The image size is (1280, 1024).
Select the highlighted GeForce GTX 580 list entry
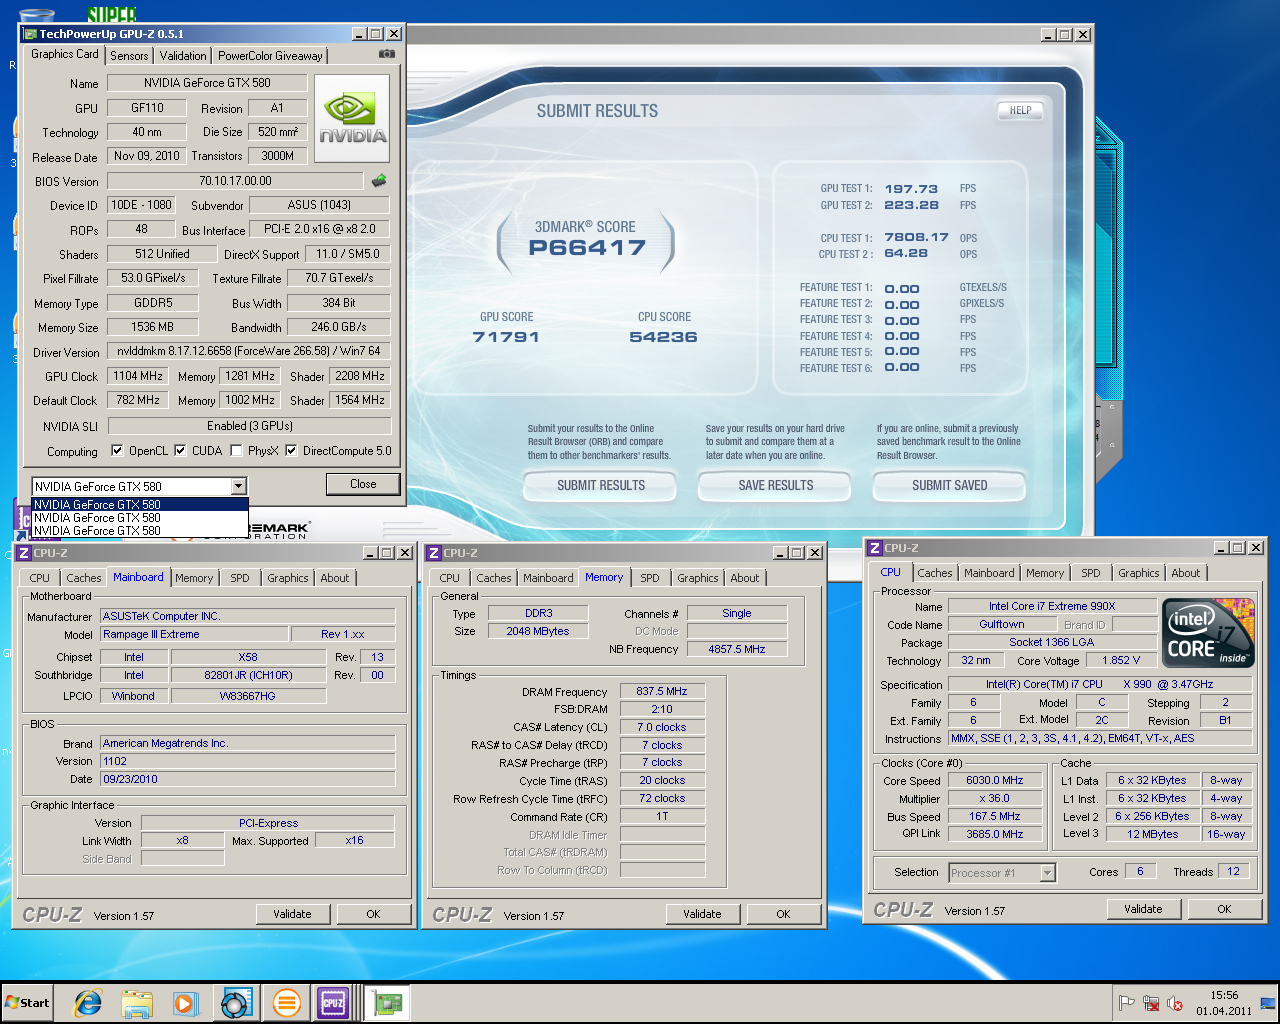click(x=140, y=505)
